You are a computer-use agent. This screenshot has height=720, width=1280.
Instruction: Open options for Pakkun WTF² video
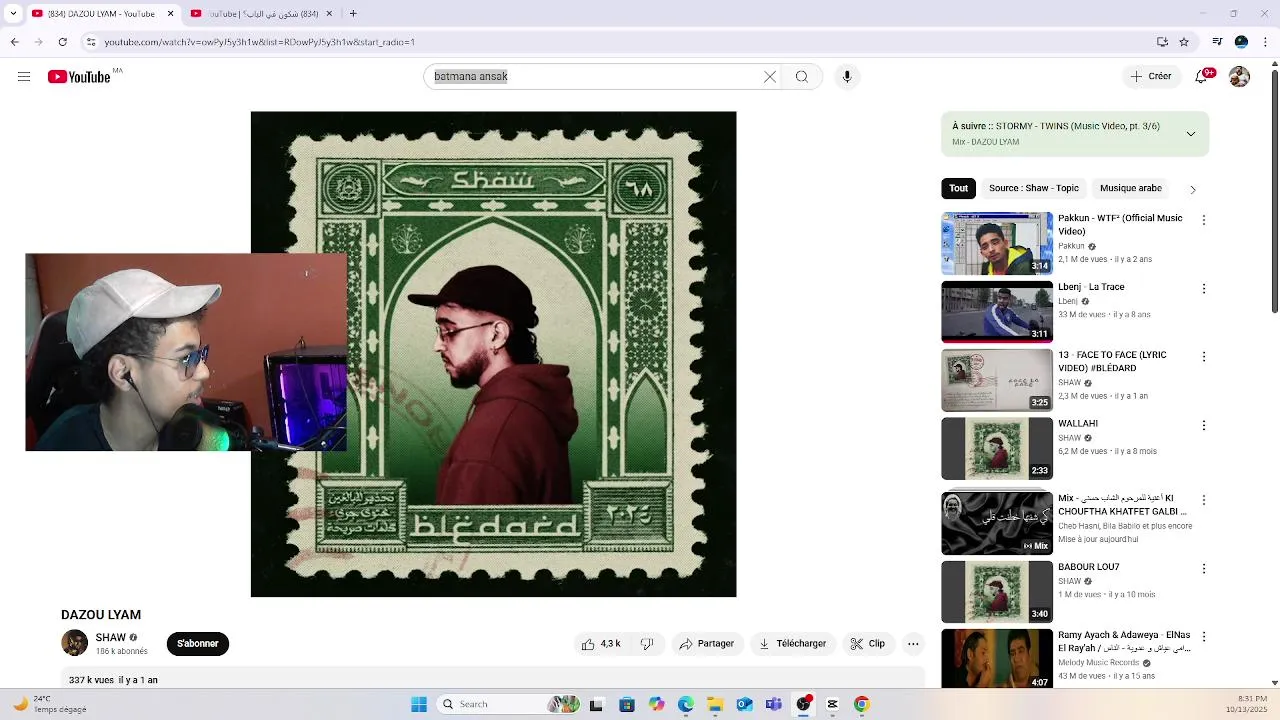pos(1204,220)
